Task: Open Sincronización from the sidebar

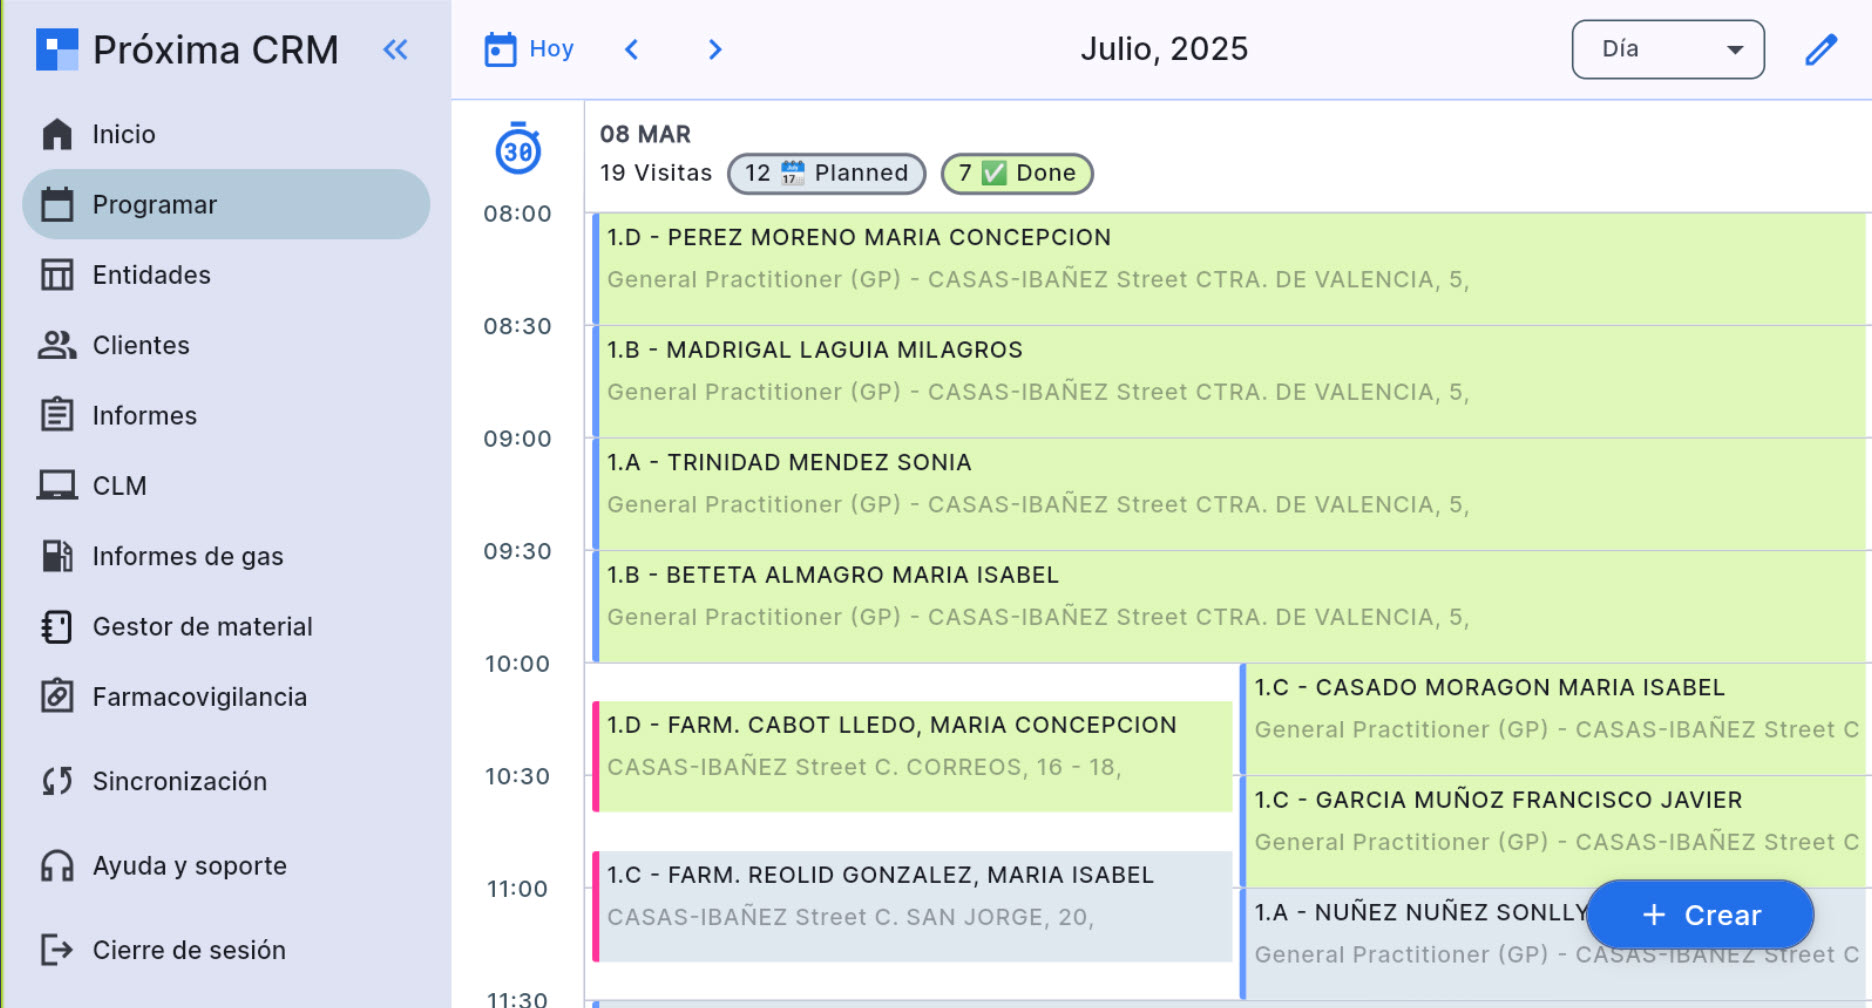Action: click(x=179, y=781)
